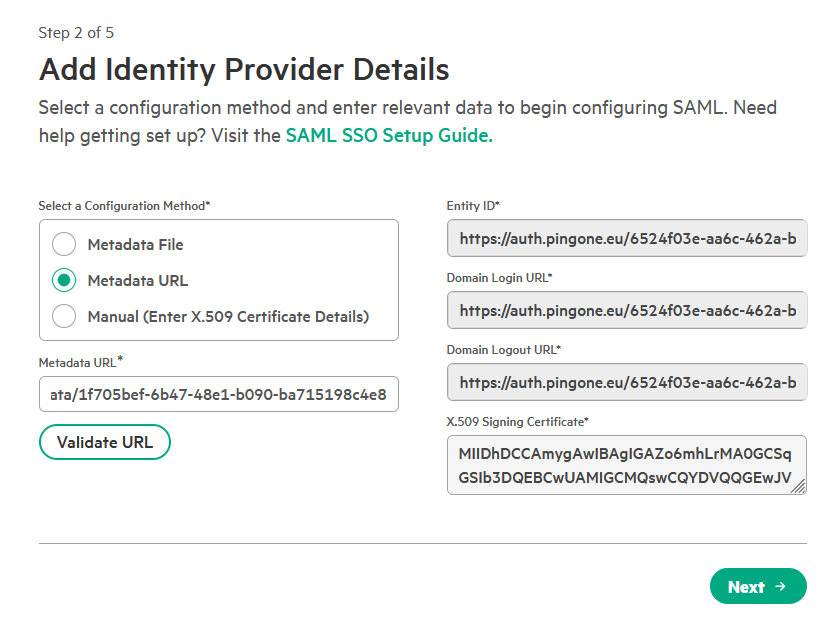The image size is (839, 633).
Task: Grab the certificate textarea resize handle
Action: click(798, 487)
